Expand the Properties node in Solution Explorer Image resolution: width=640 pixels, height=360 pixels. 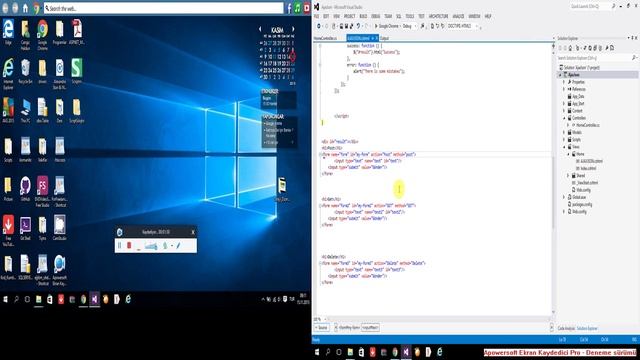[x=564, y=82]
